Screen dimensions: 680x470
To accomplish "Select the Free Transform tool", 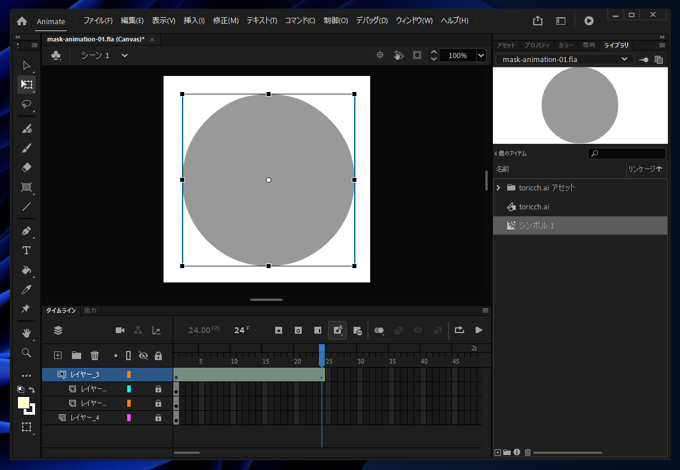I will pos(27,85).
